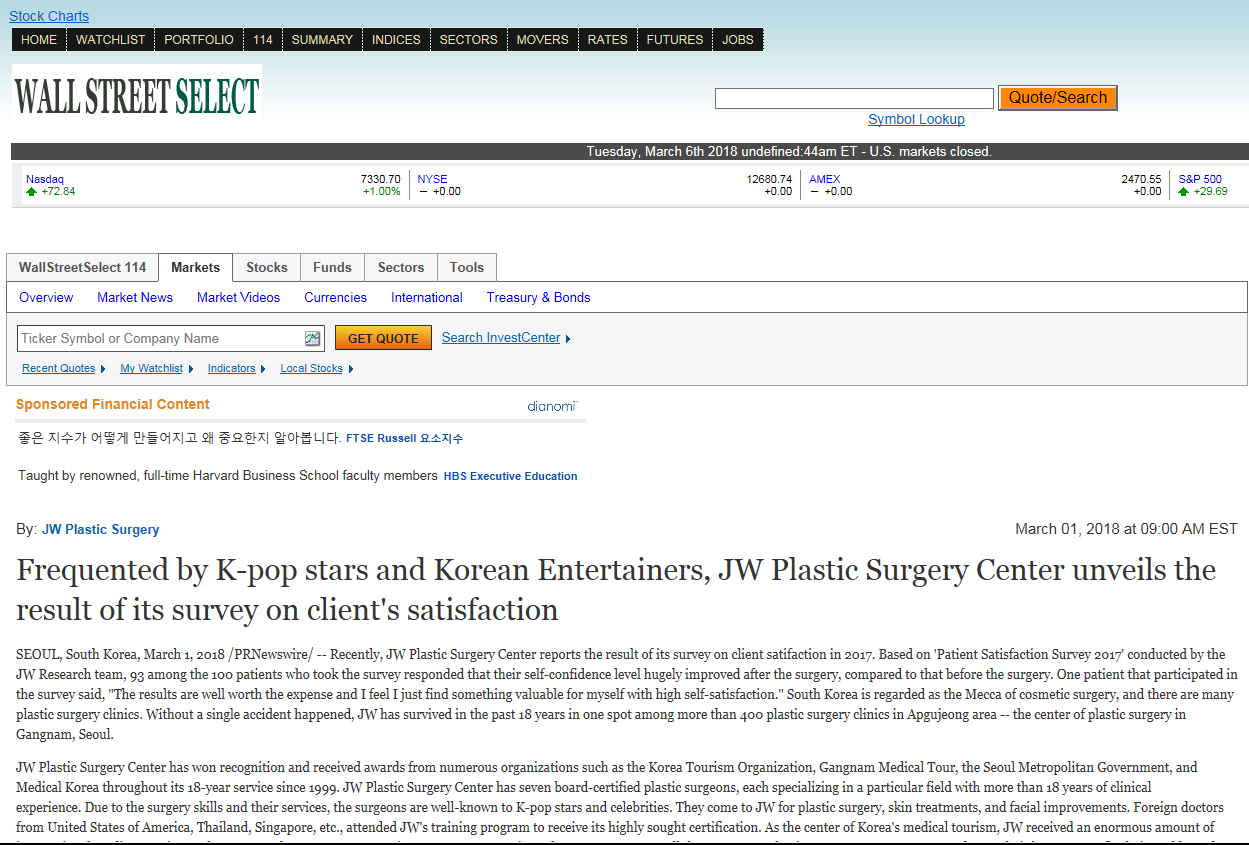Switch to Funds tab
Image resolution: width=1249 pixels, height=845 pixels.
(x=332, y=268)
